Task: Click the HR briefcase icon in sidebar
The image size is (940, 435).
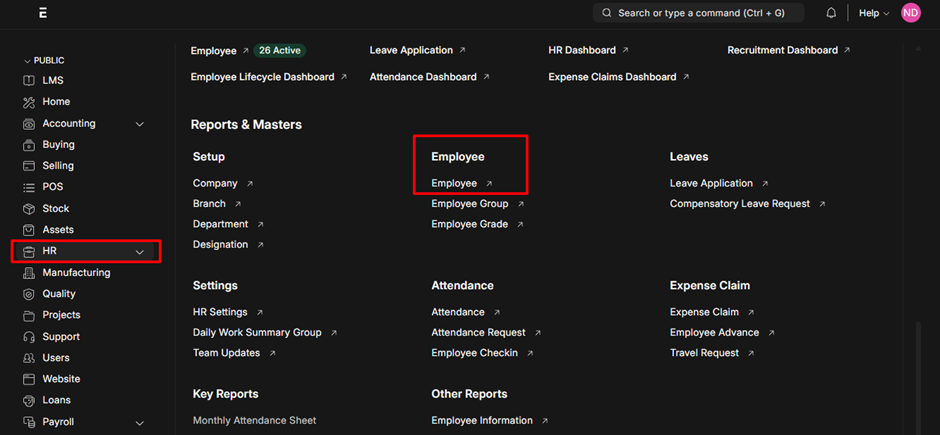Action: [x=29, y=252]
